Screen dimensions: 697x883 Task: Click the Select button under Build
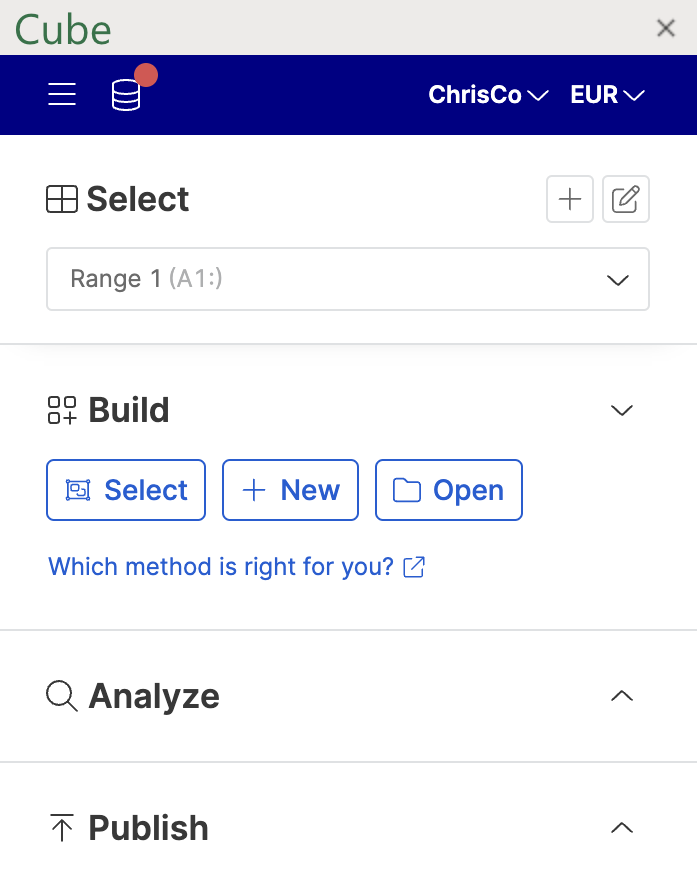126,490
